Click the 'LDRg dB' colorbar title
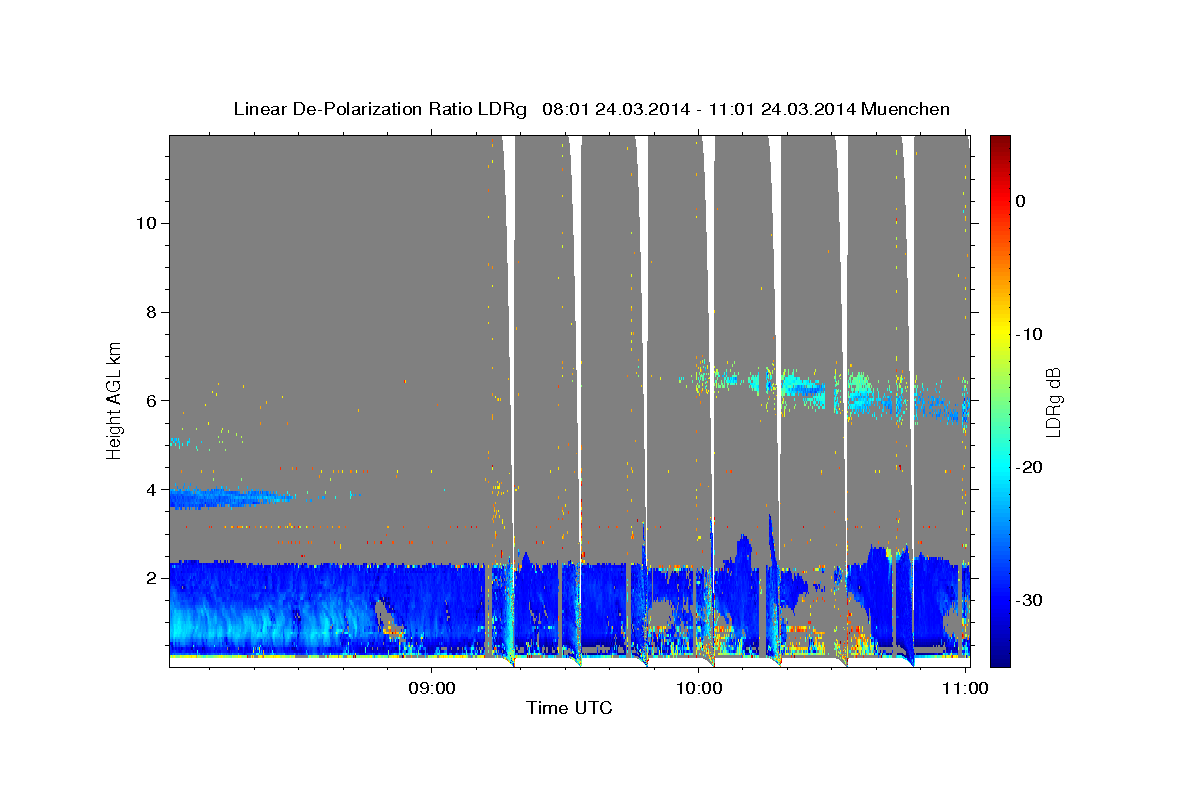Image resolution: width=1200 pixels, height=800 pixels. (x=1054, y=401)
